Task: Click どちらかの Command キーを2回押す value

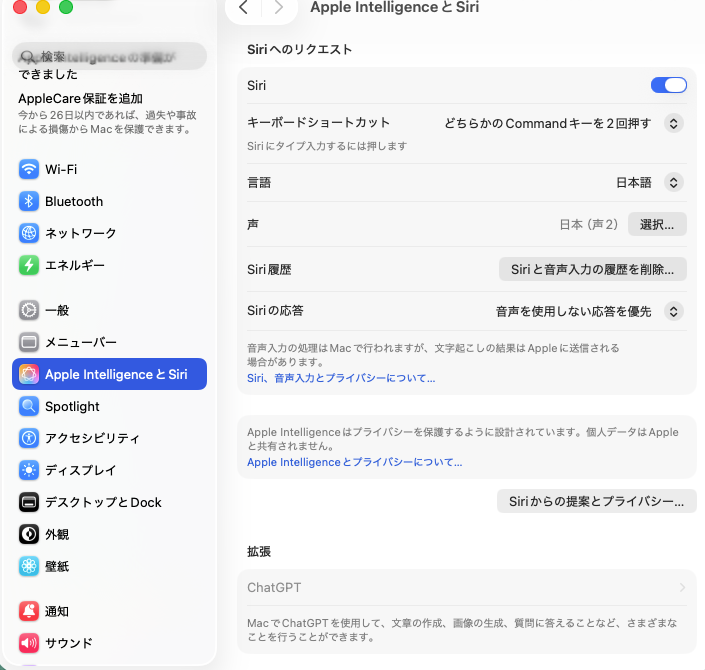Action: (x=548, y=123)
